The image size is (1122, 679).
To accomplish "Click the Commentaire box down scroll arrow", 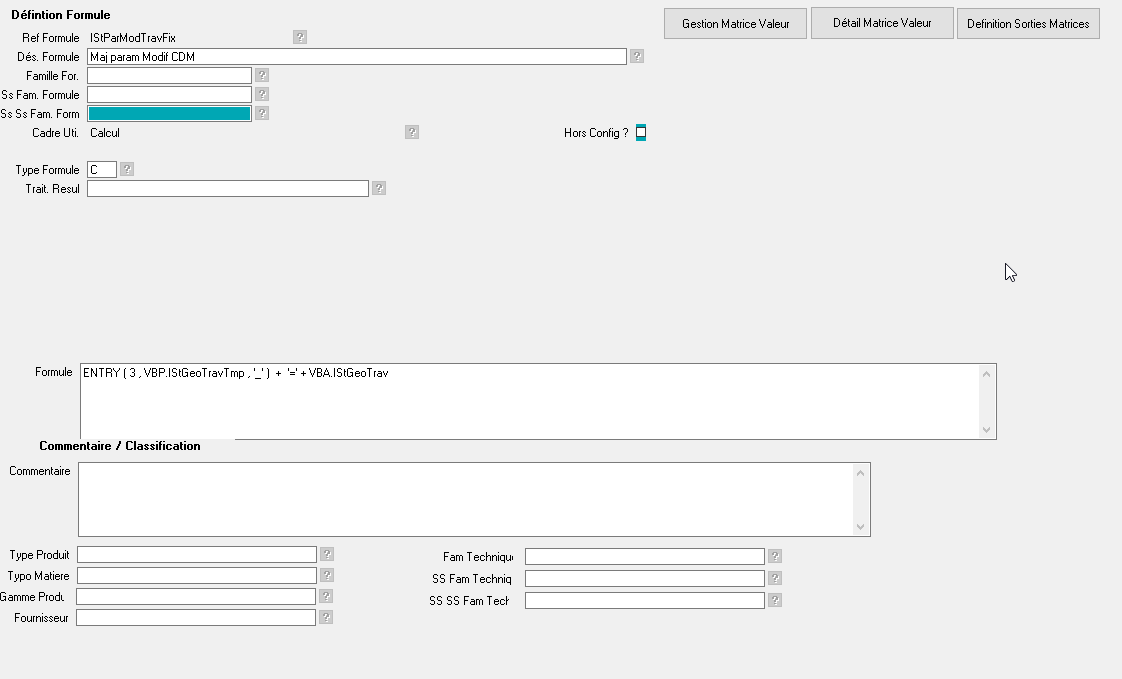I will pos(862,527).
